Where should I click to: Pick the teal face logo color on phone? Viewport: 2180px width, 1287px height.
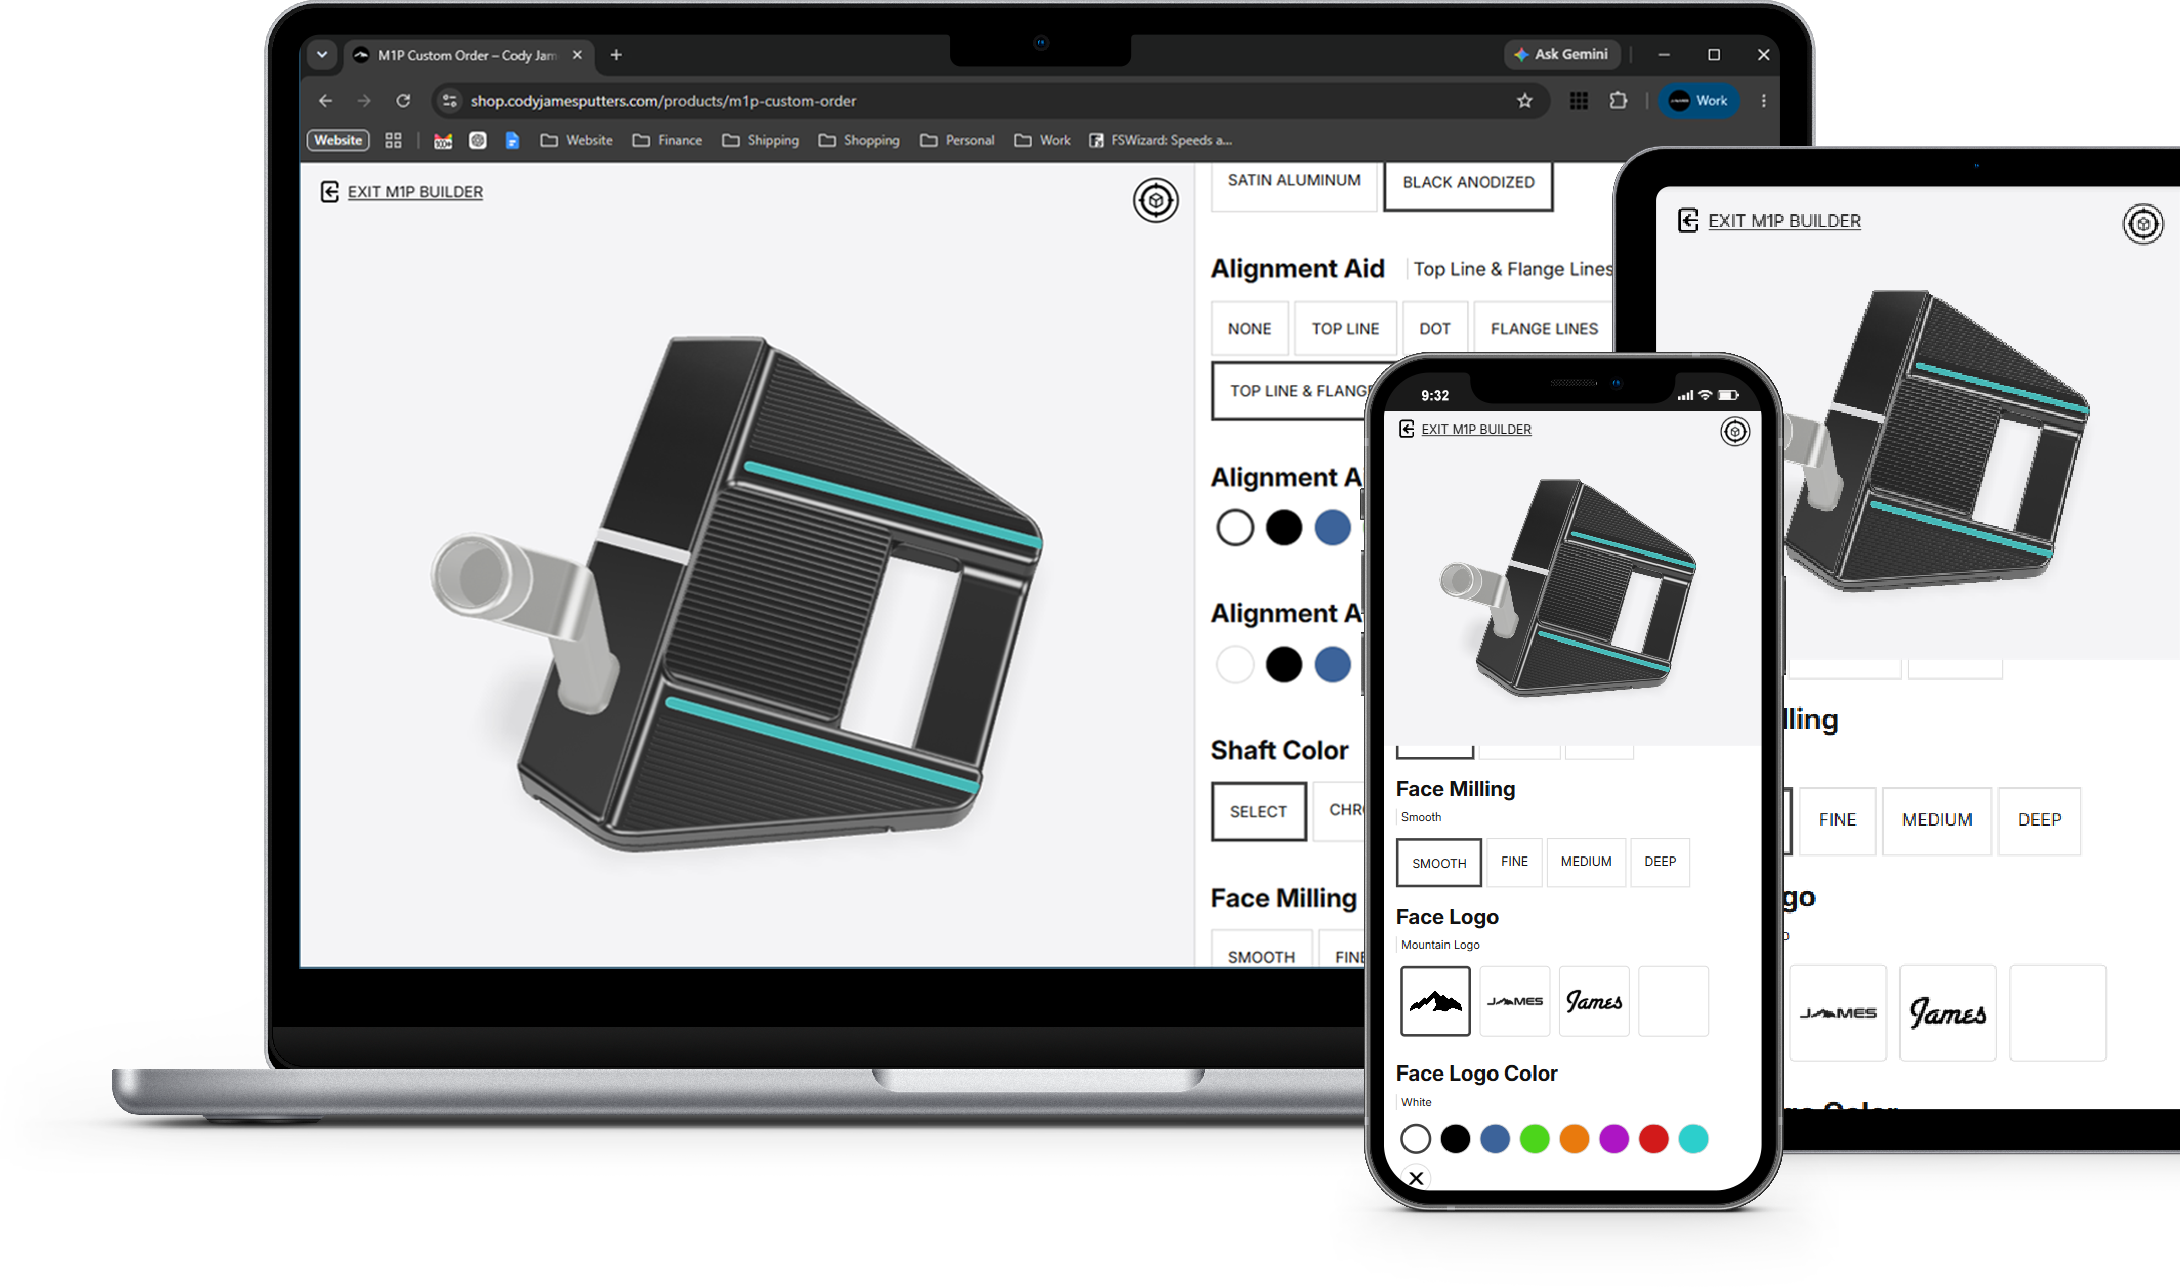(x=1693, y=1139)
